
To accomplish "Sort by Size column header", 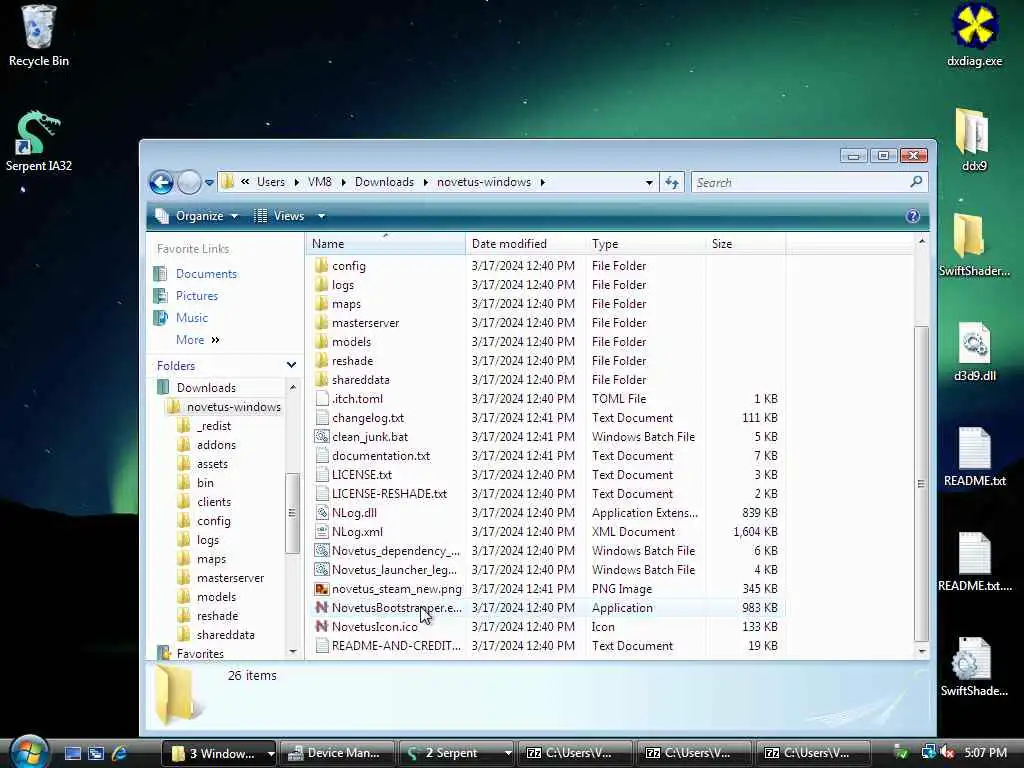I will 746,244.
